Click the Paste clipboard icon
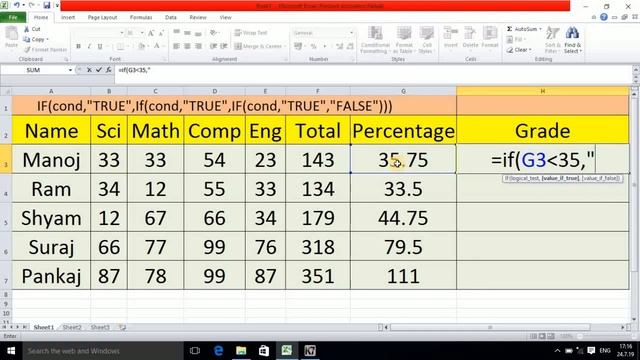Viewport: 640px width, 360px height. click(x=11, y=37)
